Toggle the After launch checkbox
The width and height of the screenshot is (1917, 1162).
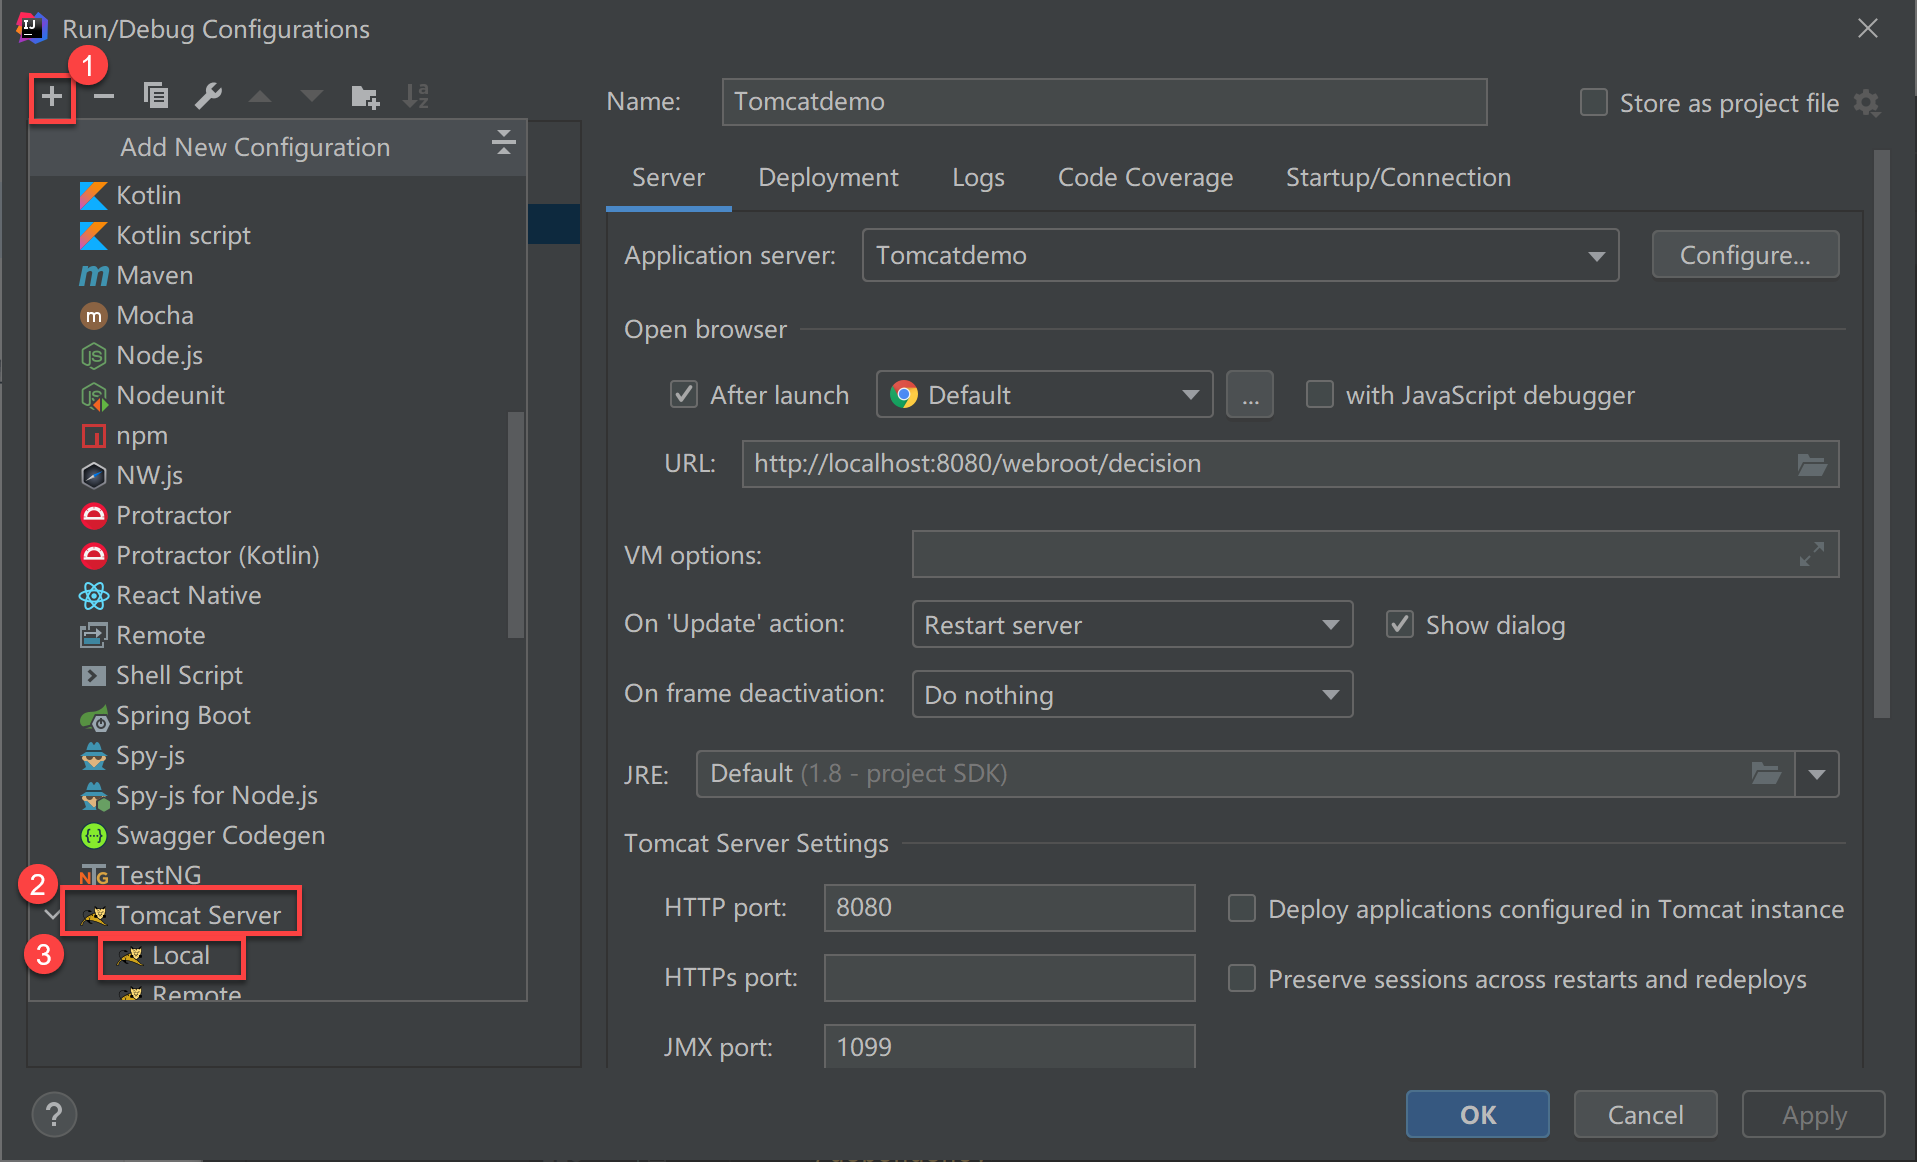pos(684,395)
